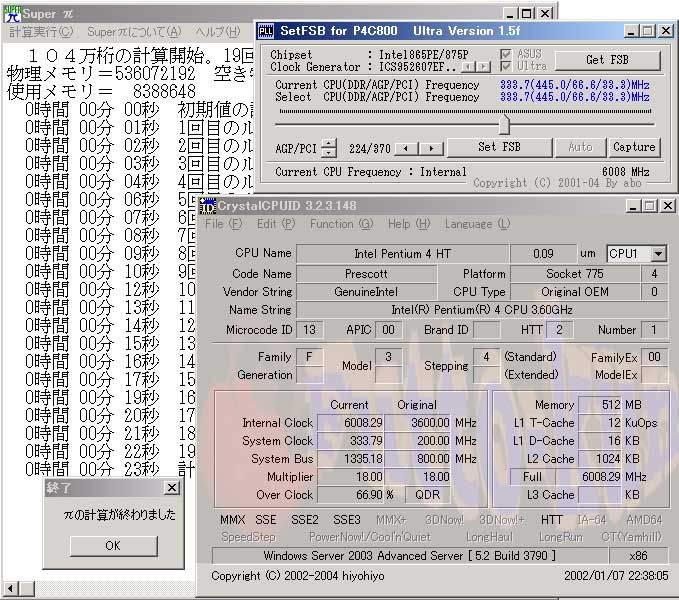Click left arrow beside 224/370
The height and width of the screenshot is (600, 679).
pyautogui.click(x=406, y=148)
